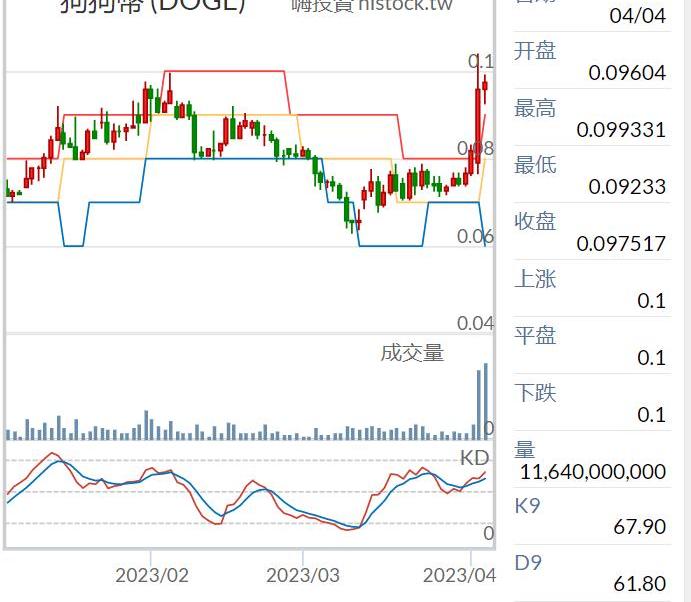This screenshot has width=691, height=602.
Task: Click the tallest volume bar at far right
Action: click(486, 401)
